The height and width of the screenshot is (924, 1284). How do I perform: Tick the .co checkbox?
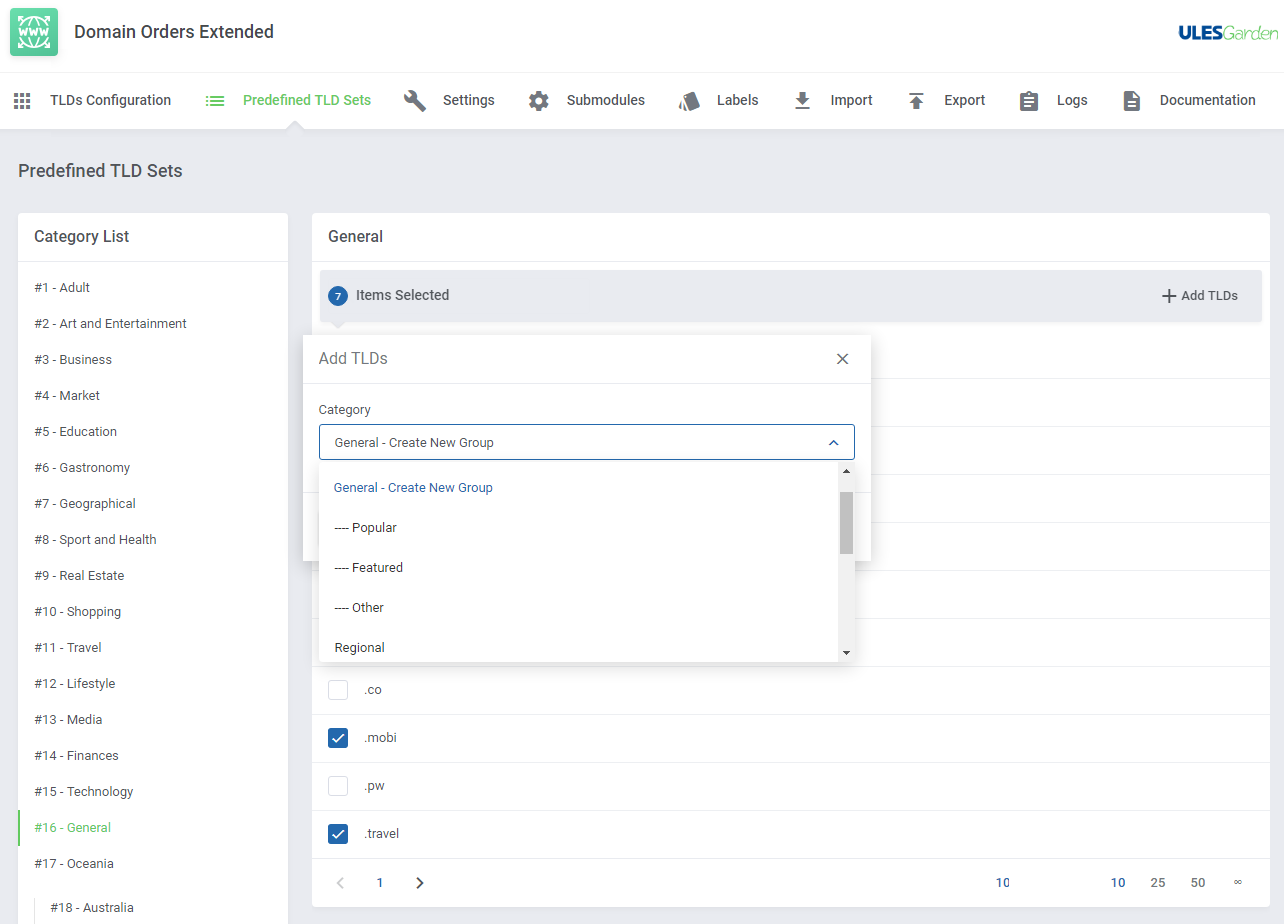338,690
